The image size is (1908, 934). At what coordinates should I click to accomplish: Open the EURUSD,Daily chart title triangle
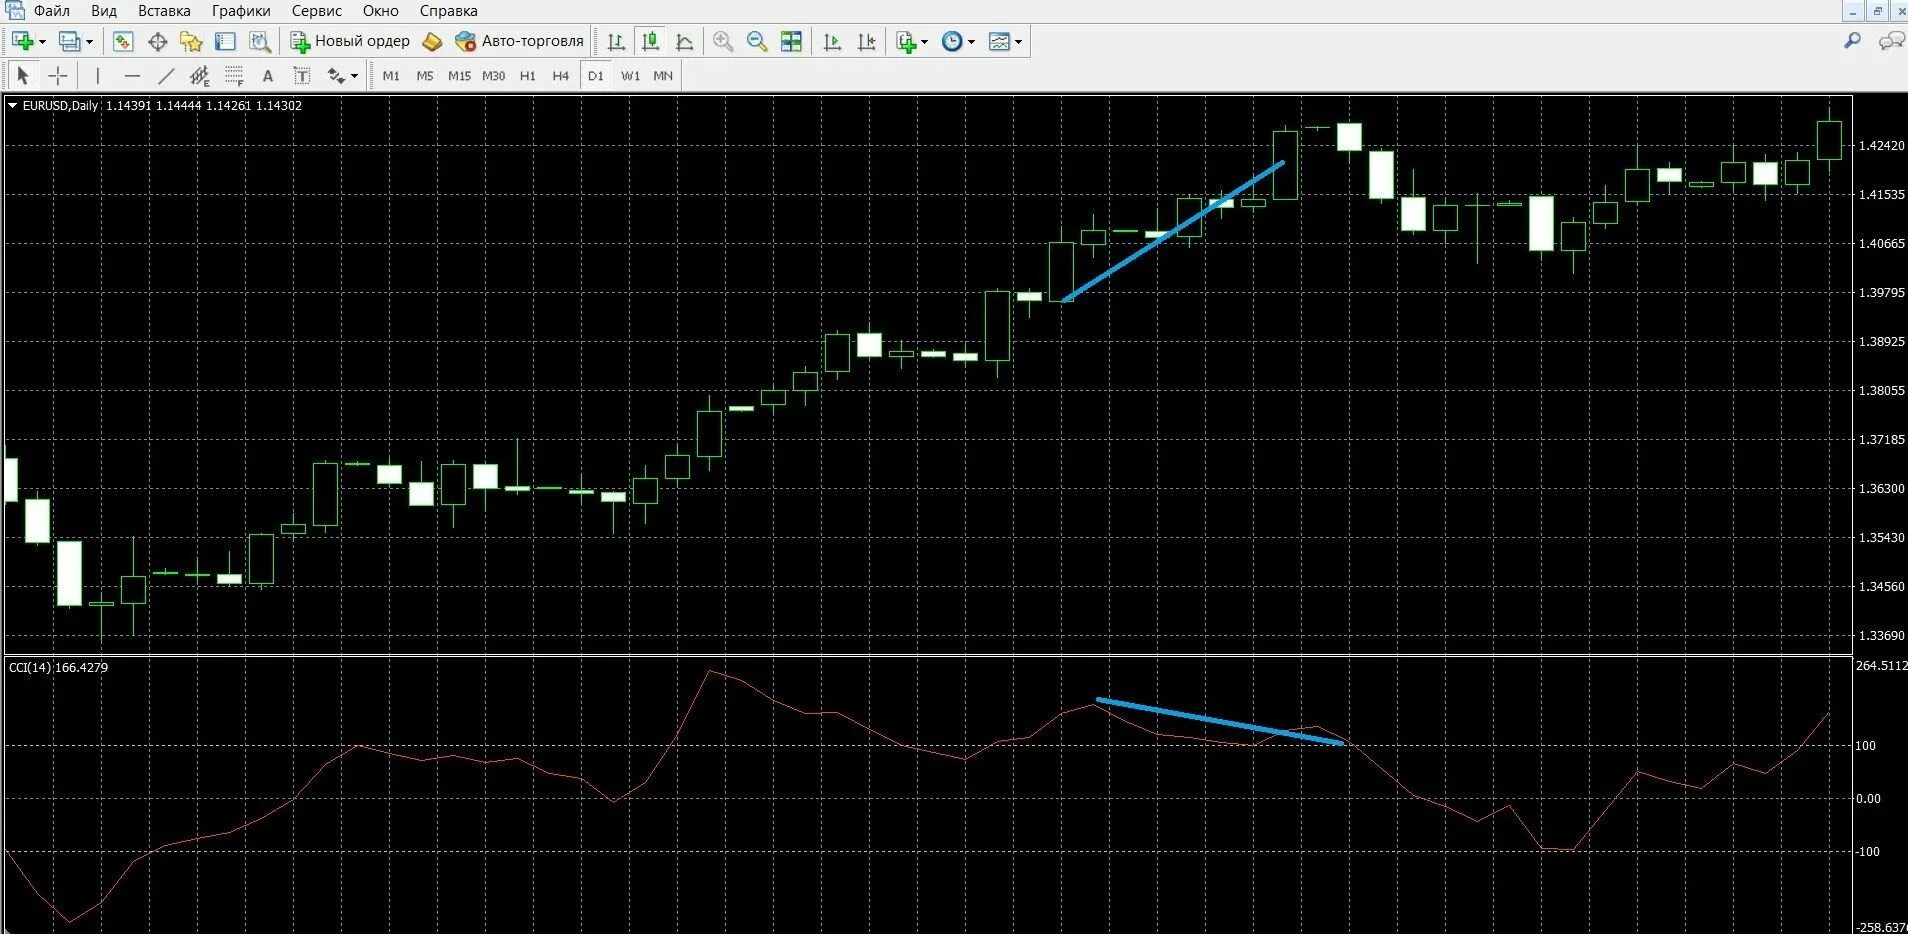click(13, 105)
